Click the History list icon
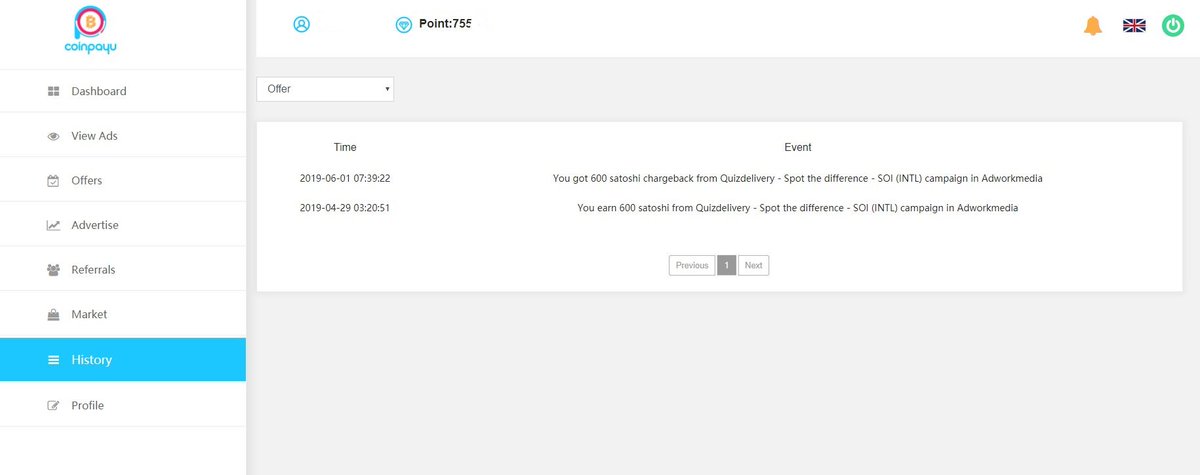The image size is (1200, 475). pyautogui.click(x=54, y=360)
